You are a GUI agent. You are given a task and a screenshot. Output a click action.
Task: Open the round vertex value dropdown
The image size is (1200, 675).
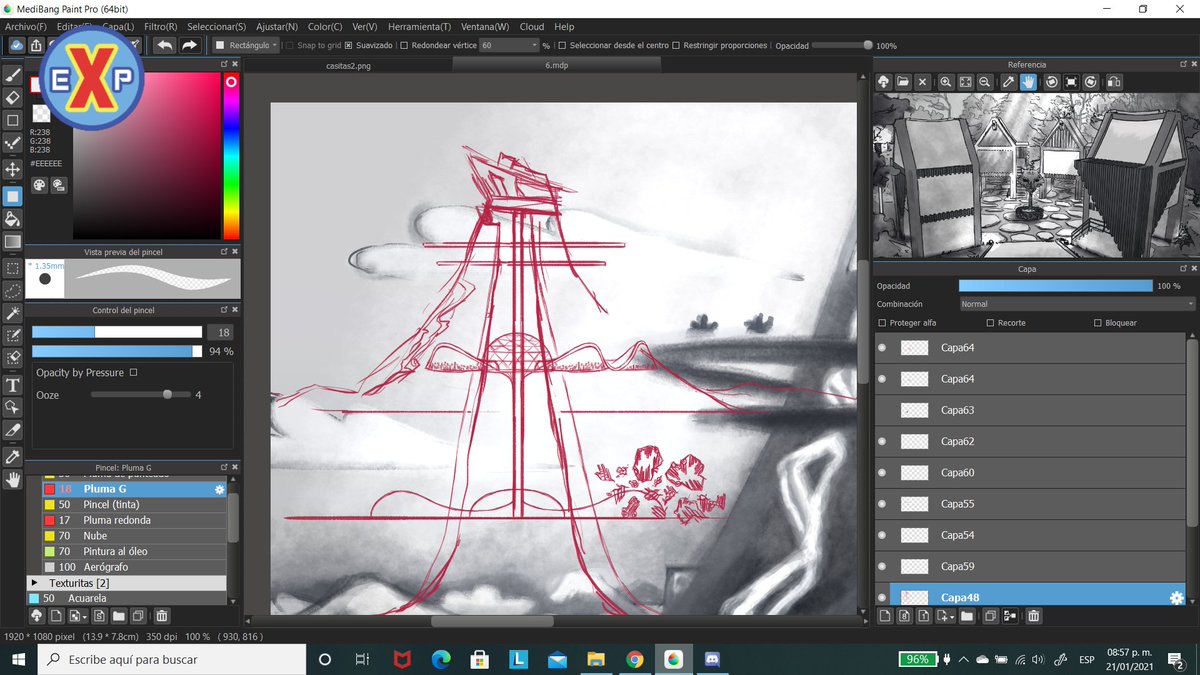[x=509, y=45]
